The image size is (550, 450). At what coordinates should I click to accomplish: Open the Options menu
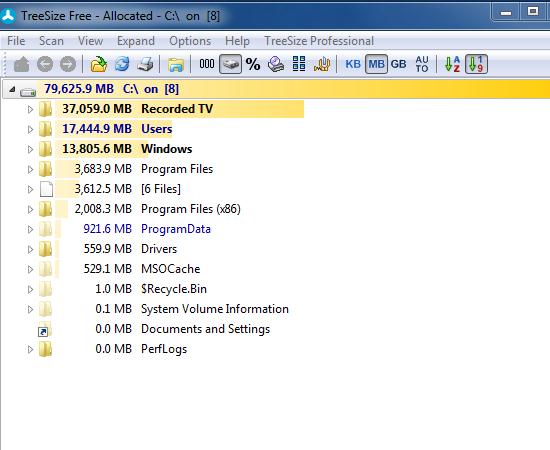pyautogui.click(x=190, y=41)
